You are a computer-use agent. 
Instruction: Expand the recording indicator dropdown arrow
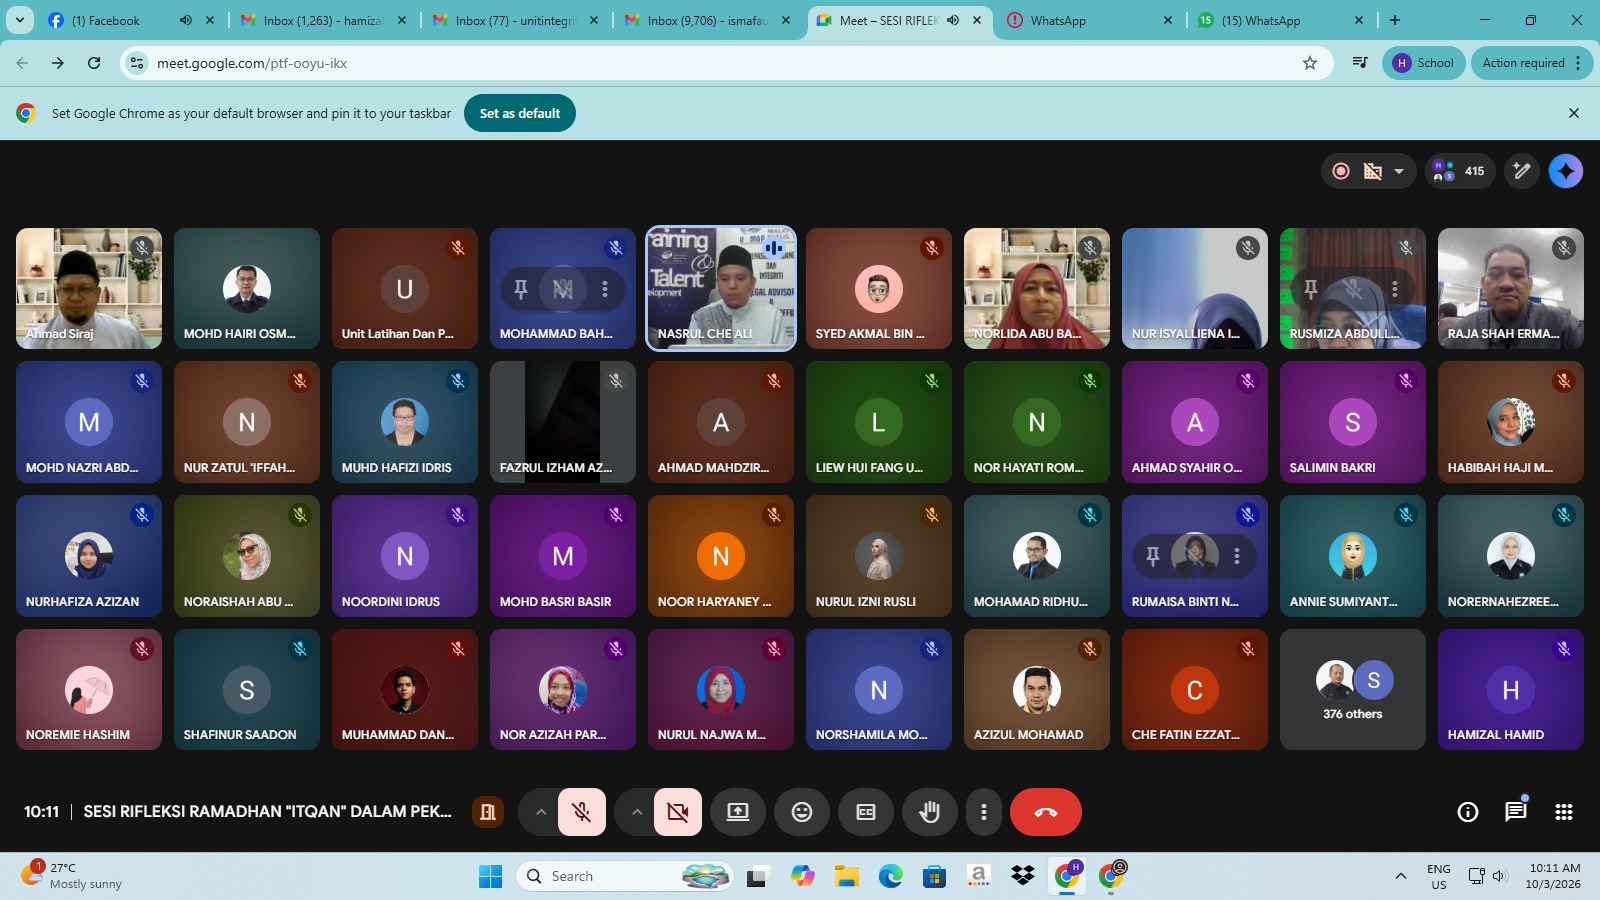coord(1399,171)
